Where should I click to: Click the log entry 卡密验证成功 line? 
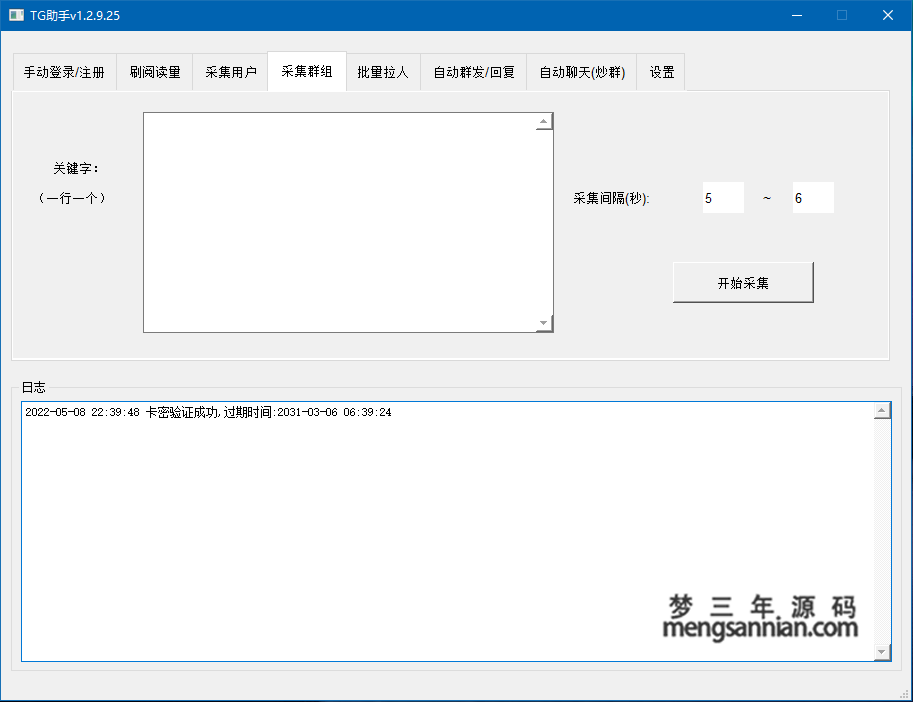(208, 412)
